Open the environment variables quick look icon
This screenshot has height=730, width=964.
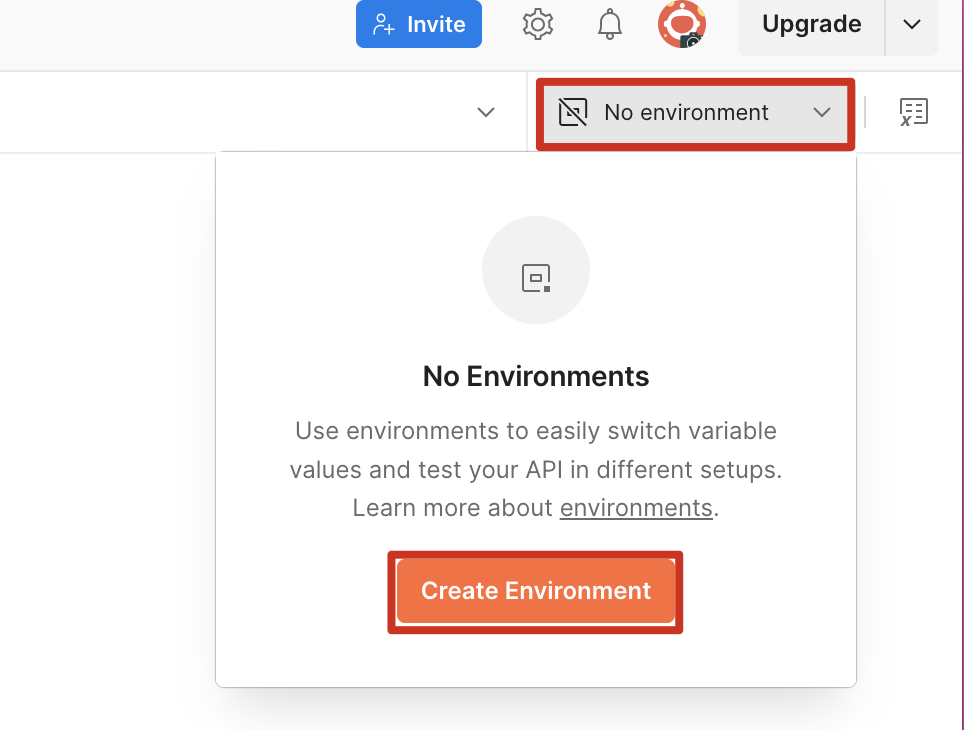point(913,112)
